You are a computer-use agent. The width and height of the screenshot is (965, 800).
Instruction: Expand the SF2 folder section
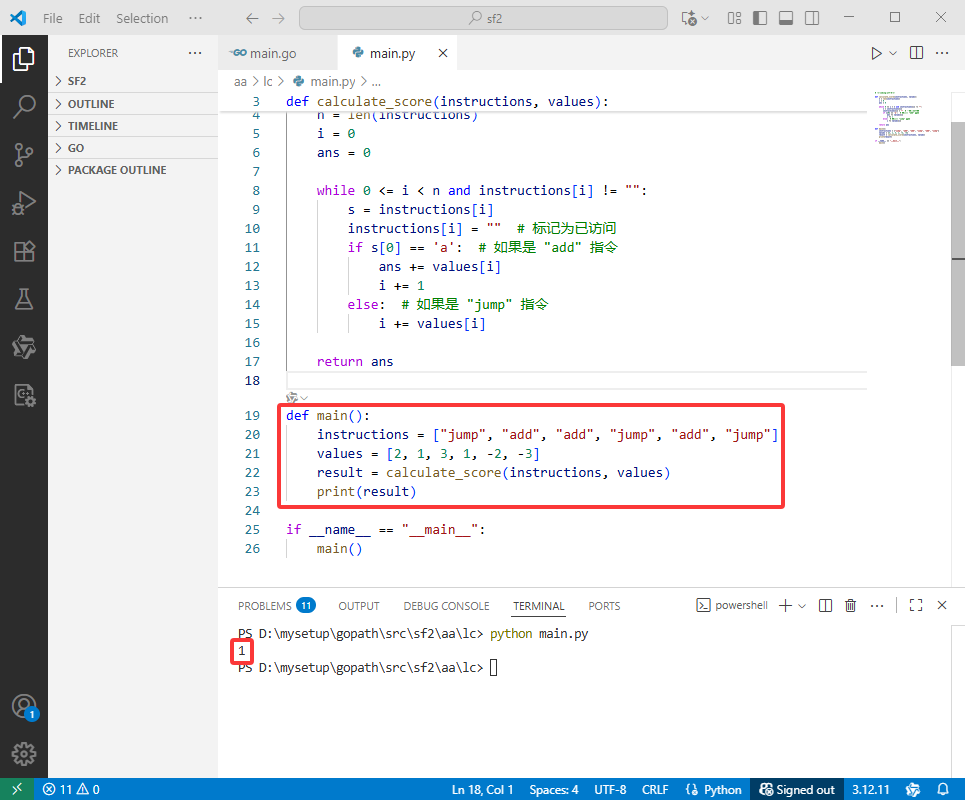pos(133,81)
